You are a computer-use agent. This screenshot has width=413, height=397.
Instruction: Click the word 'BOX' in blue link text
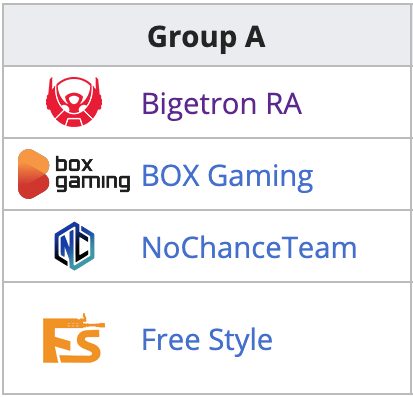171,175
